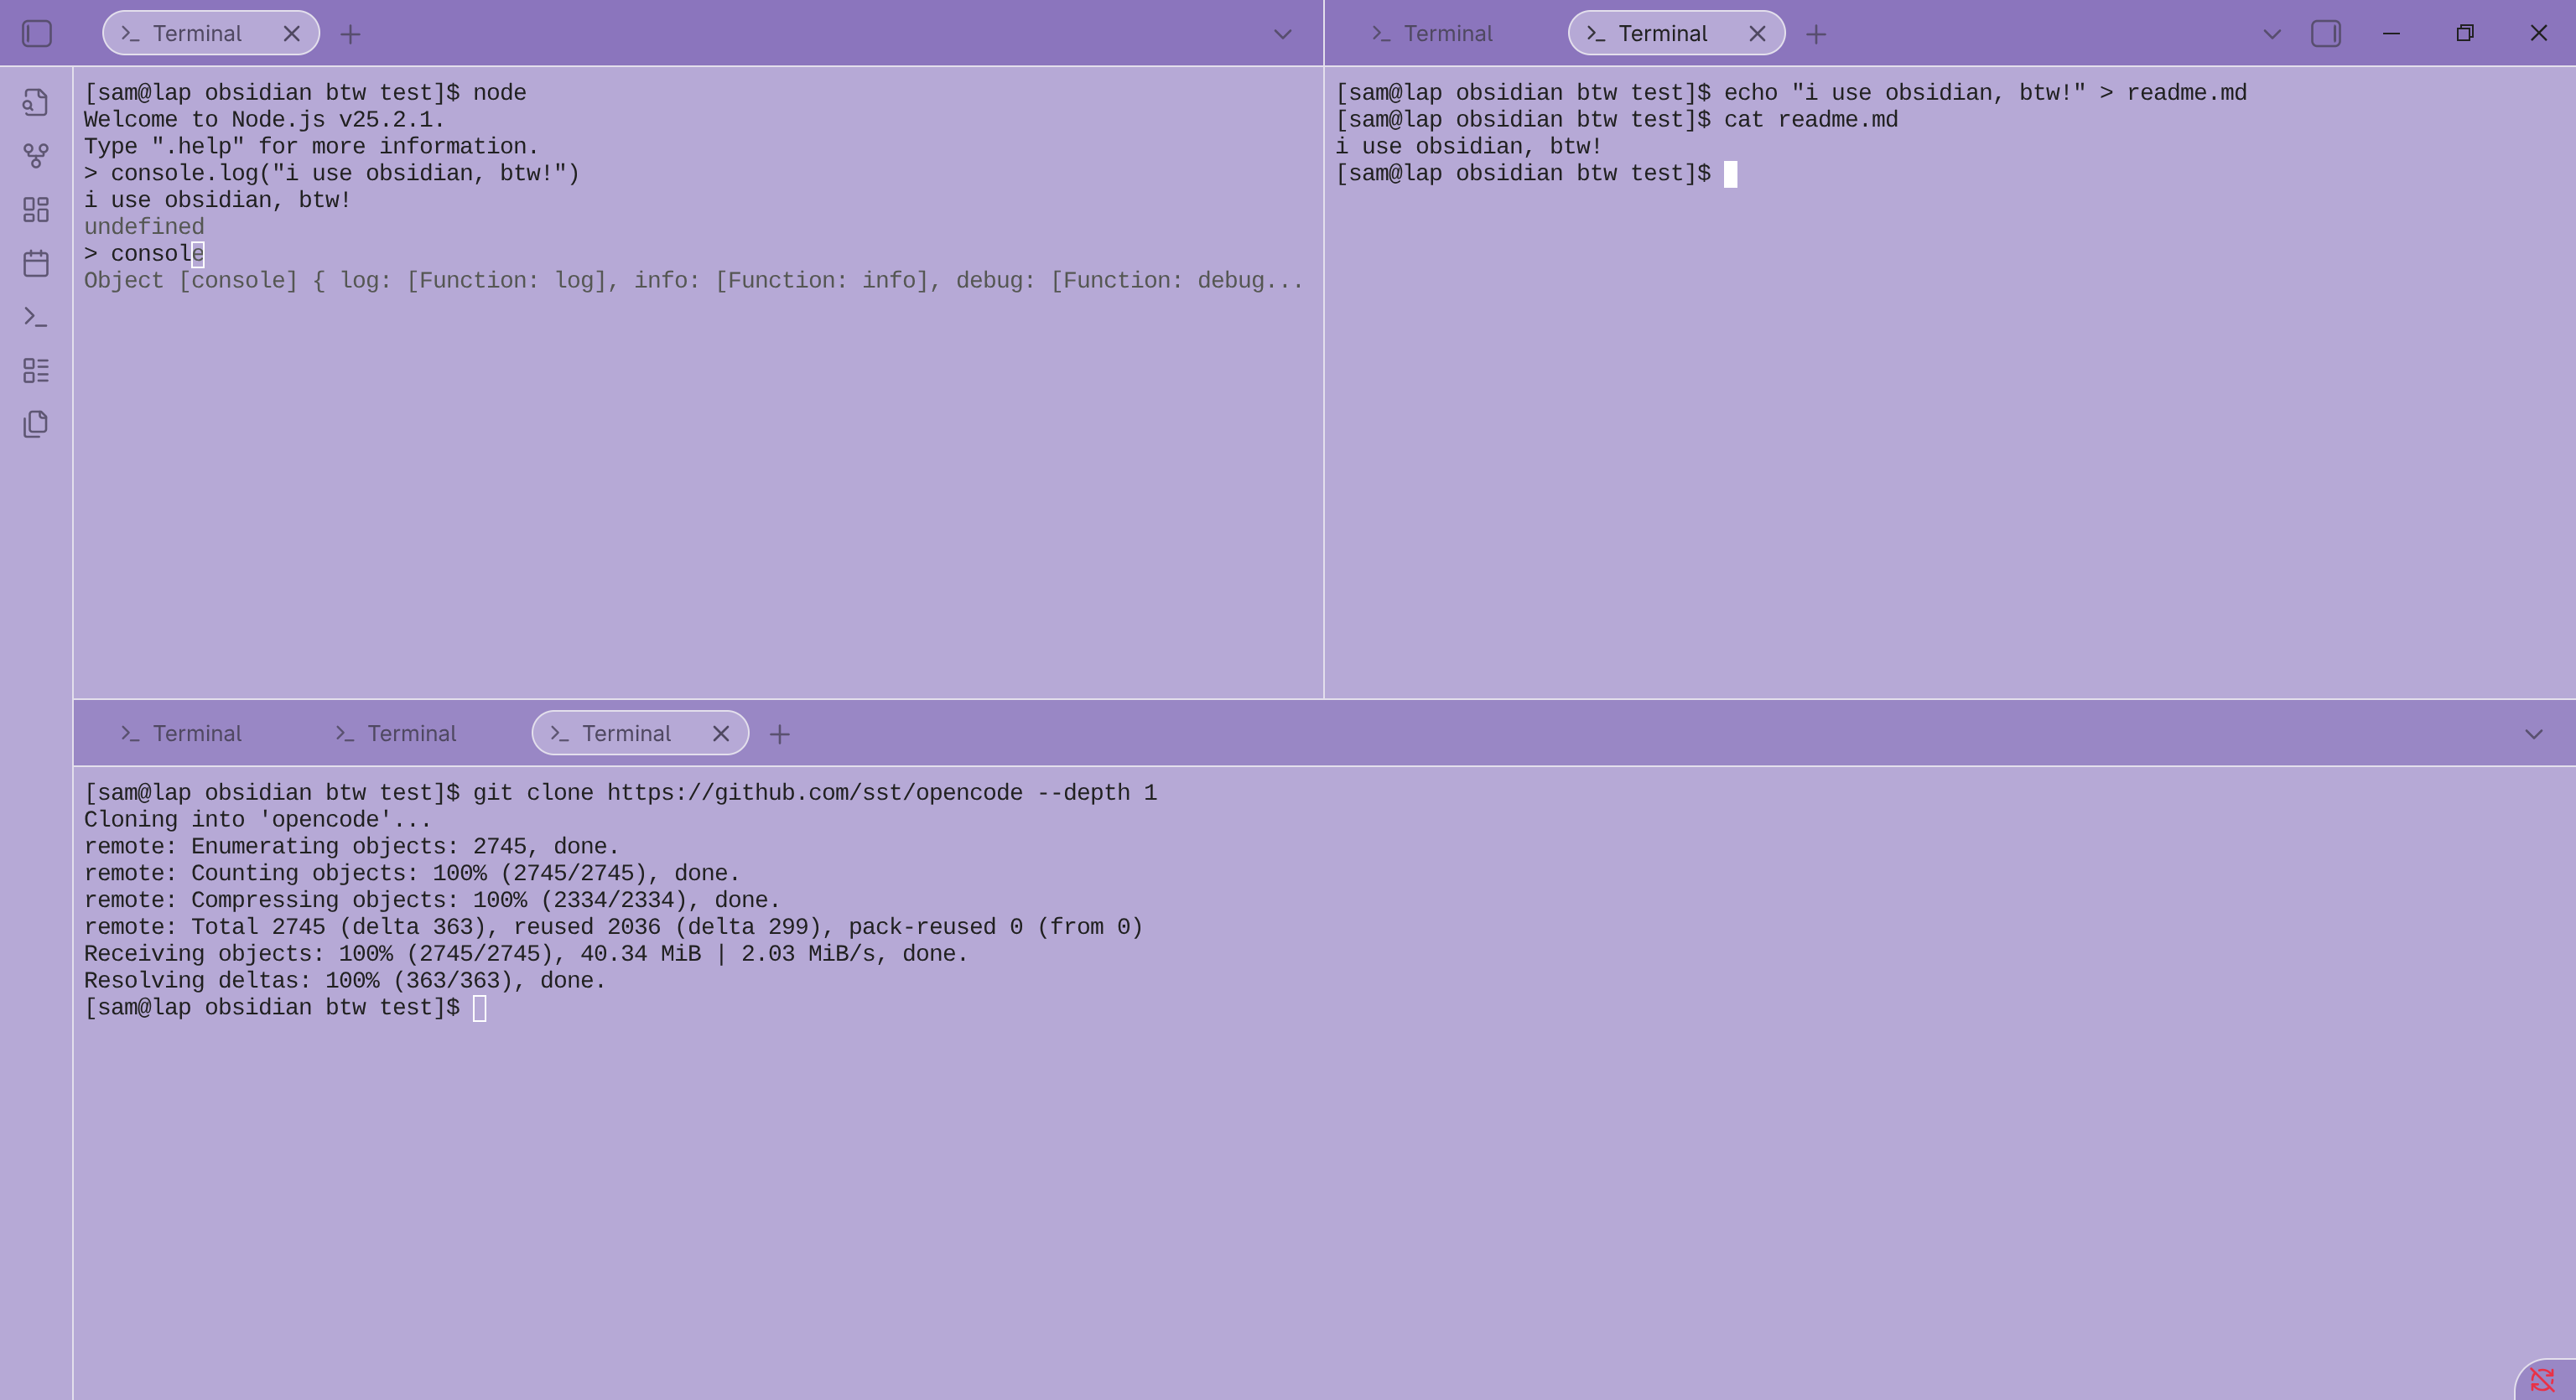Expand the top-left pane tab list chevron
2576x1400 pixels.
pos(1283,34)
